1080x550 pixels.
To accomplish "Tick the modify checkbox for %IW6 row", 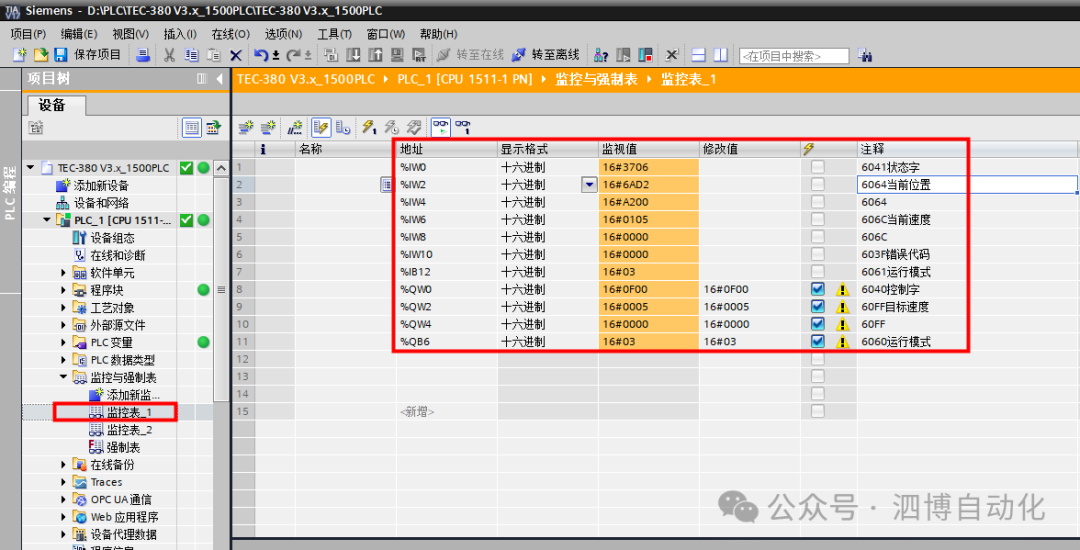I will (818, 219).
